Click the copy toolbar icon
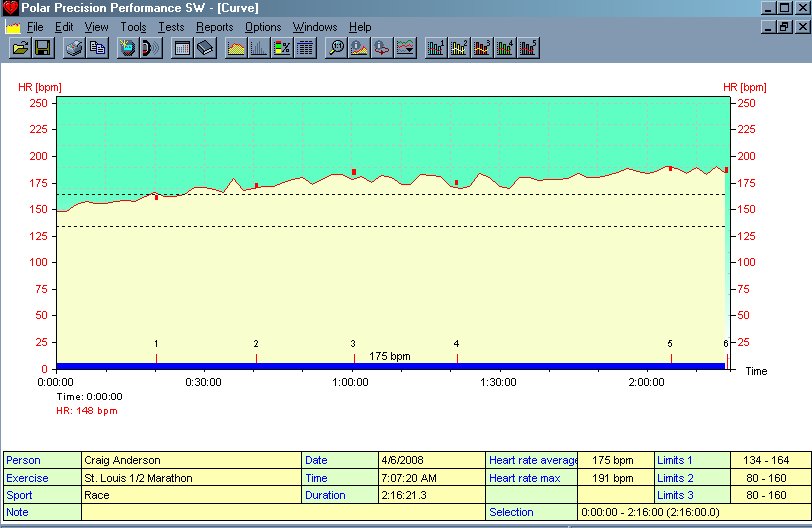Viewport: 812px width, 528px height. click(x=97, y=48)
